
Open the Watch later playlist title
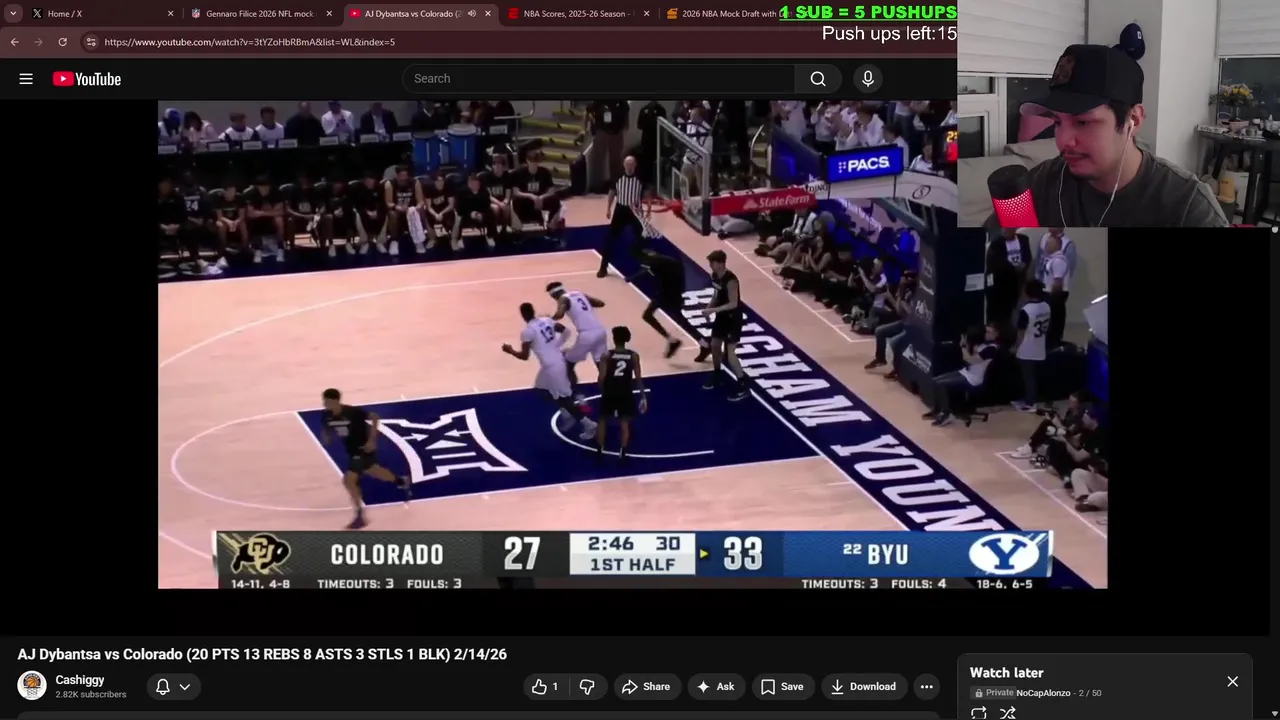(1006, 673)
